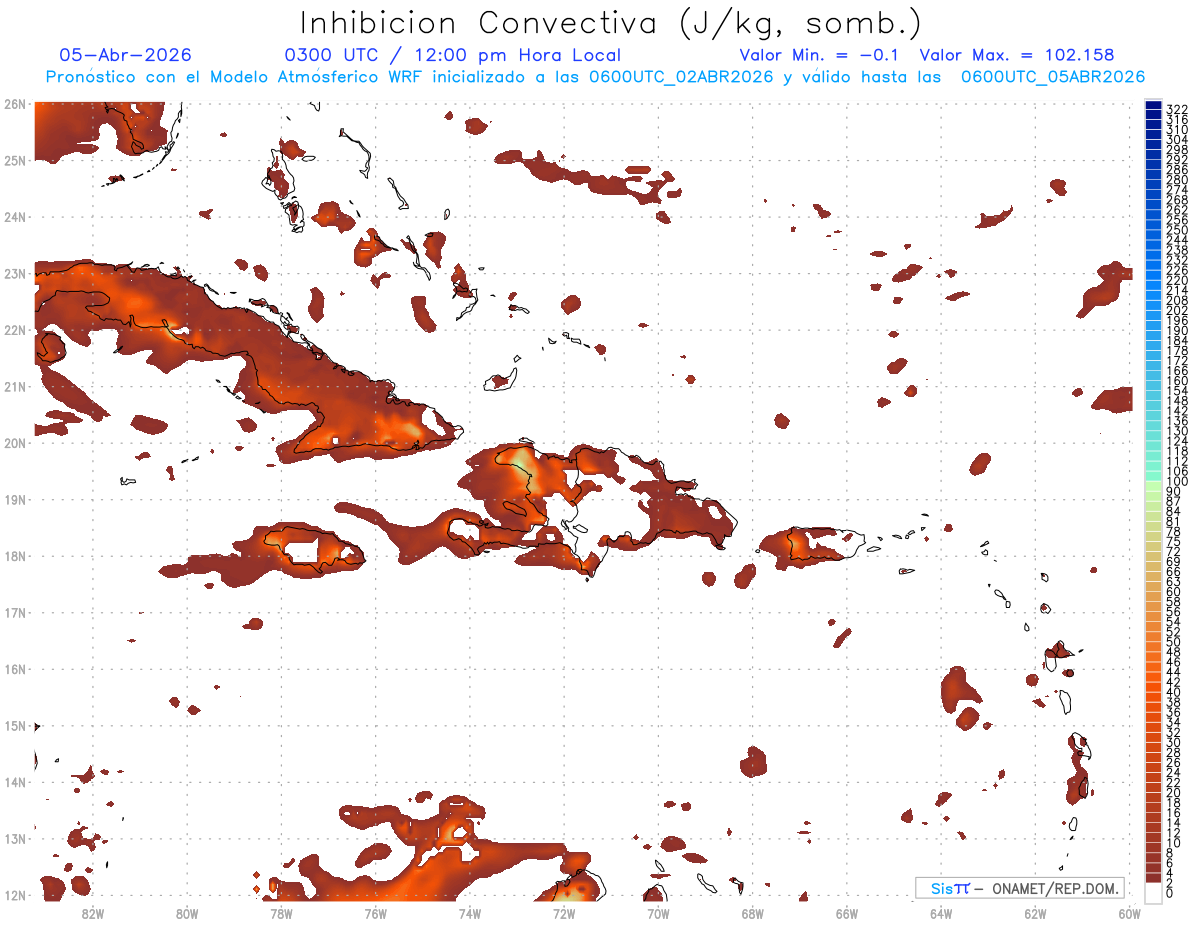1200x927 pixels.
Task: Click the bright yellow patch over Haiti
Action: [x=528, y=468]
